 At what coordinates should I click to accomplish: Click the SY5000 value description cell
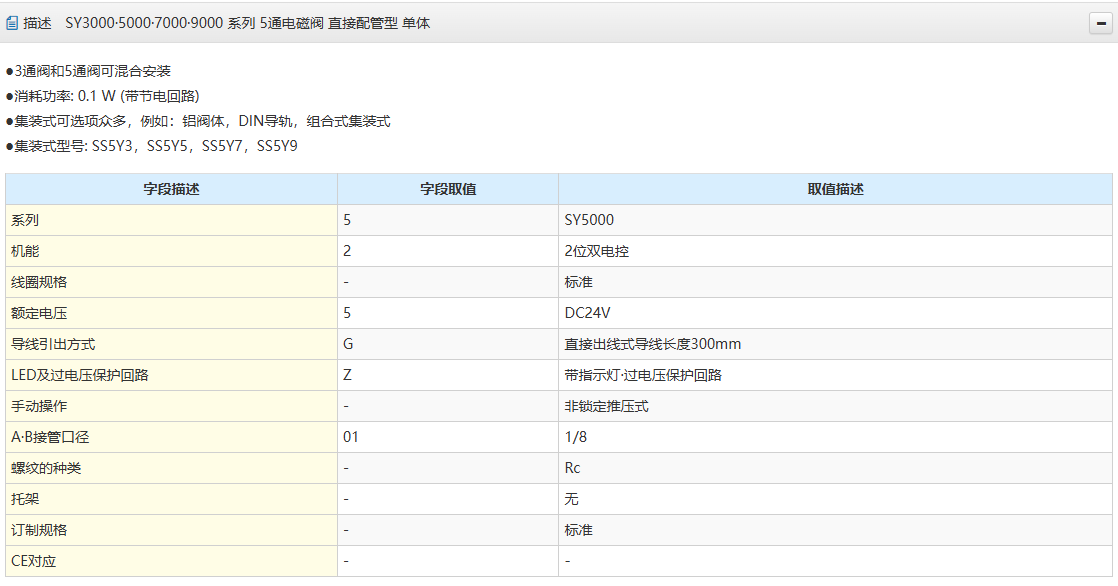click(x=589, y=220)
